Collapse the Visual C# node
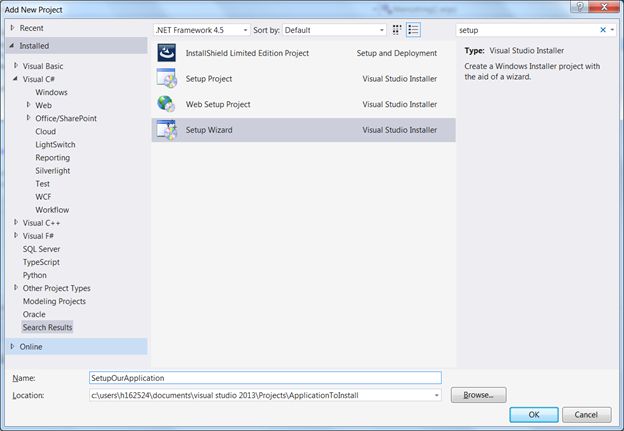This screenshot has width=624, height=431. (16, 78)
